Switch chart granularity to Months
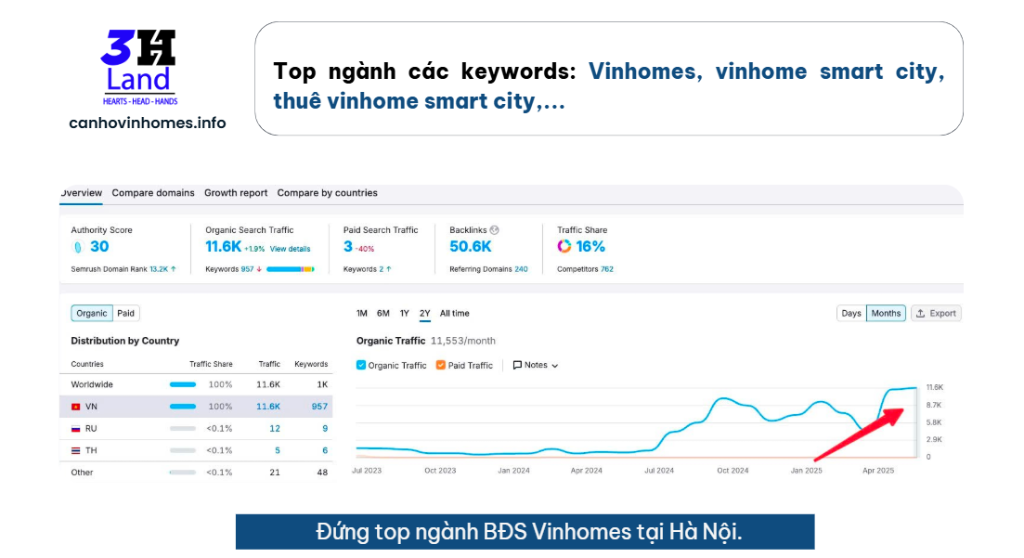 (x=886, y=314)
